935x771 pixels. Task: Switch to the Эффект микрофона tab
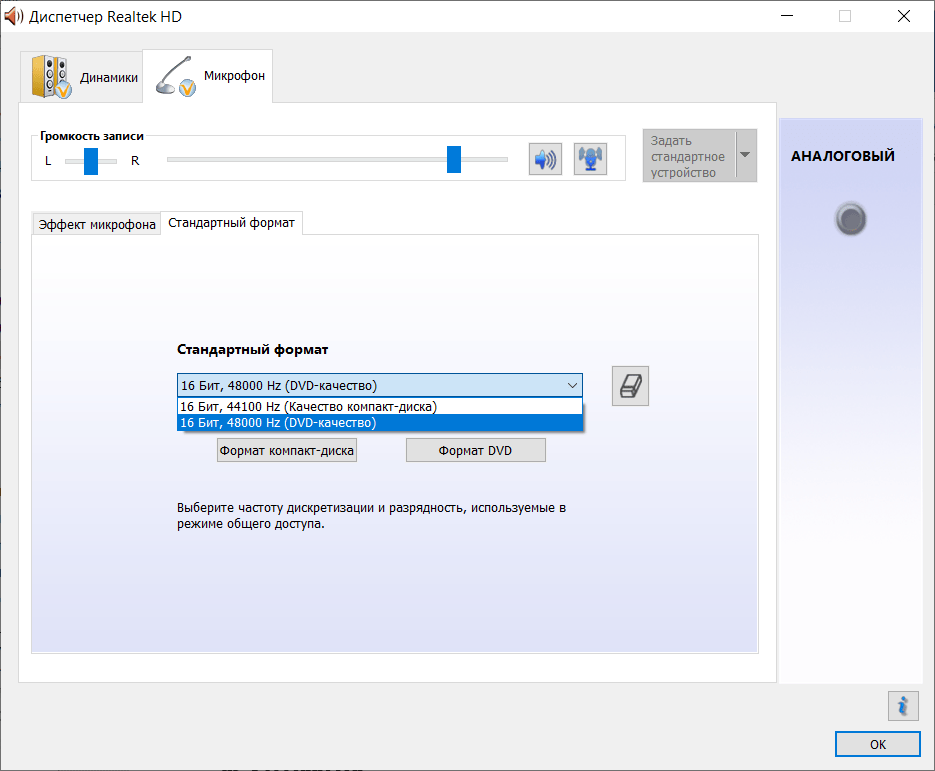coord(96,223)
